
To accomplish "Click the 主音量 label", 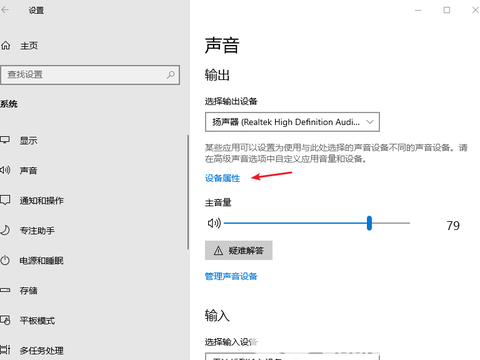I will click(218, 203).
